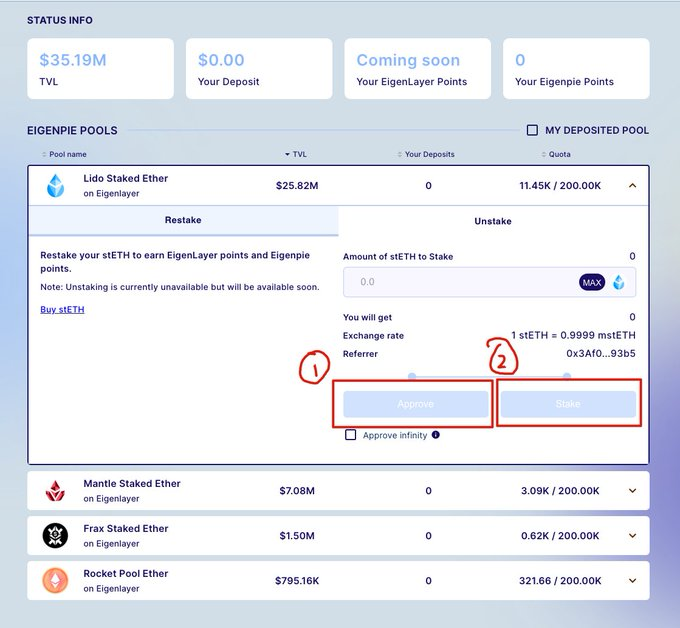Screen dimensions: 680x628
Task: Switch to the Restake tab
Action: click(x=183, y=220)
